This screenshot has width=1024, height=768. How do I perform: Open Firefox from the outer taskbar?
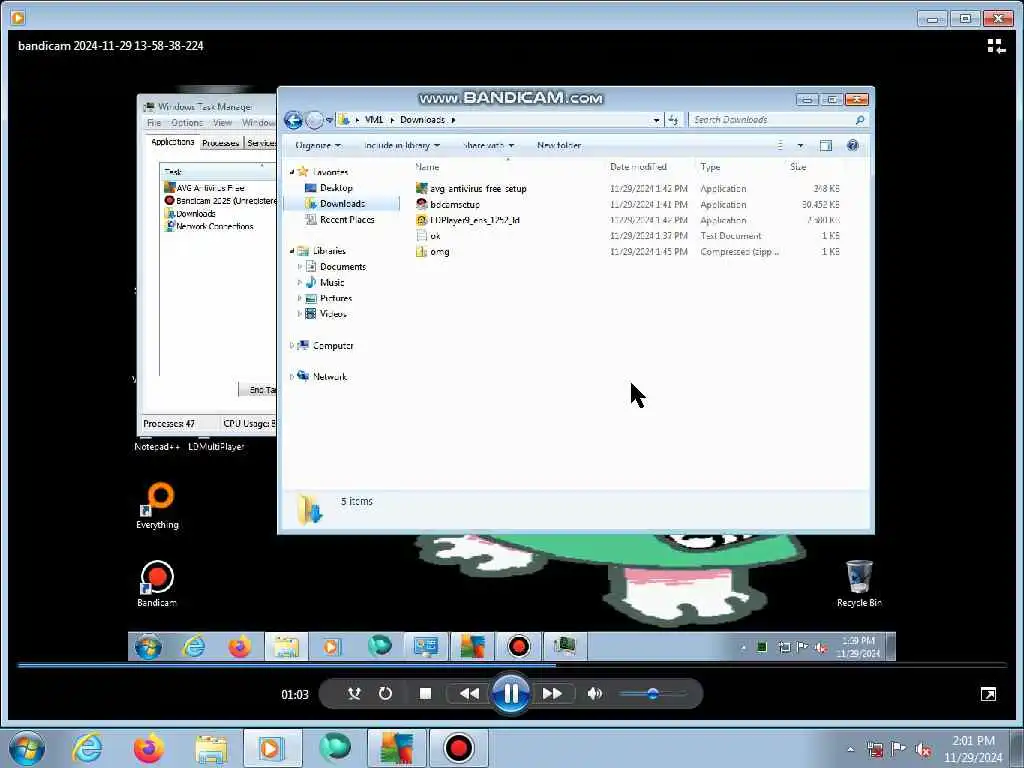[x=149, y=748]
